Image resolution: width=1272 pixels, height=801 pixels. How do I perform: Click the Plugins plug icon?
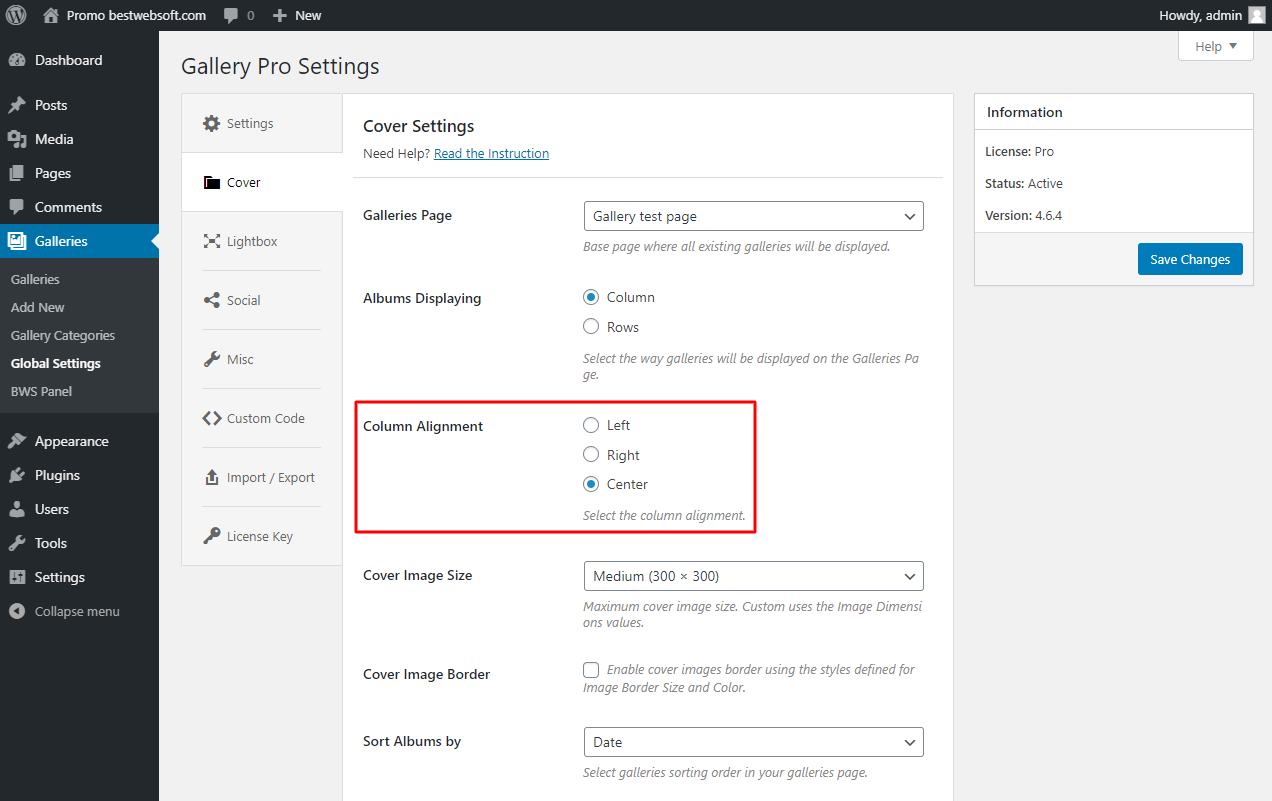[x=17, y=475]
